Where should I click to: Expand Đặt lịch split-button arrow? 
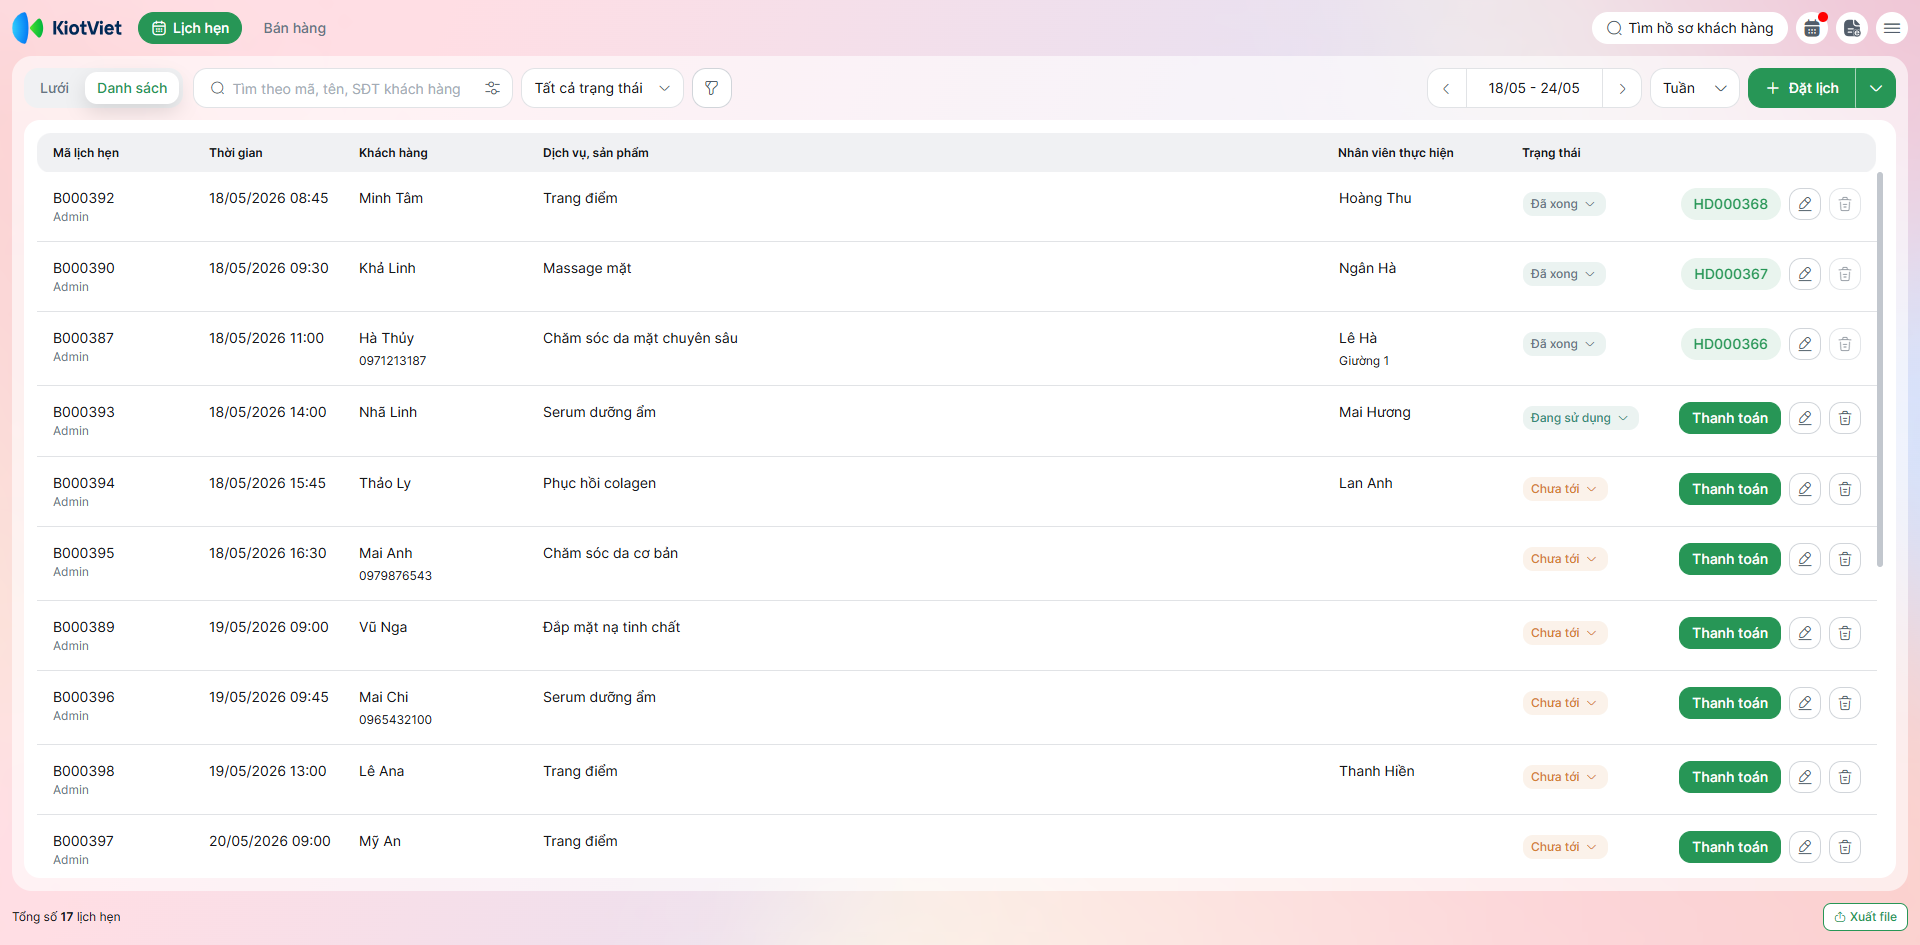pyautogui.click(x=1876, y=88)
